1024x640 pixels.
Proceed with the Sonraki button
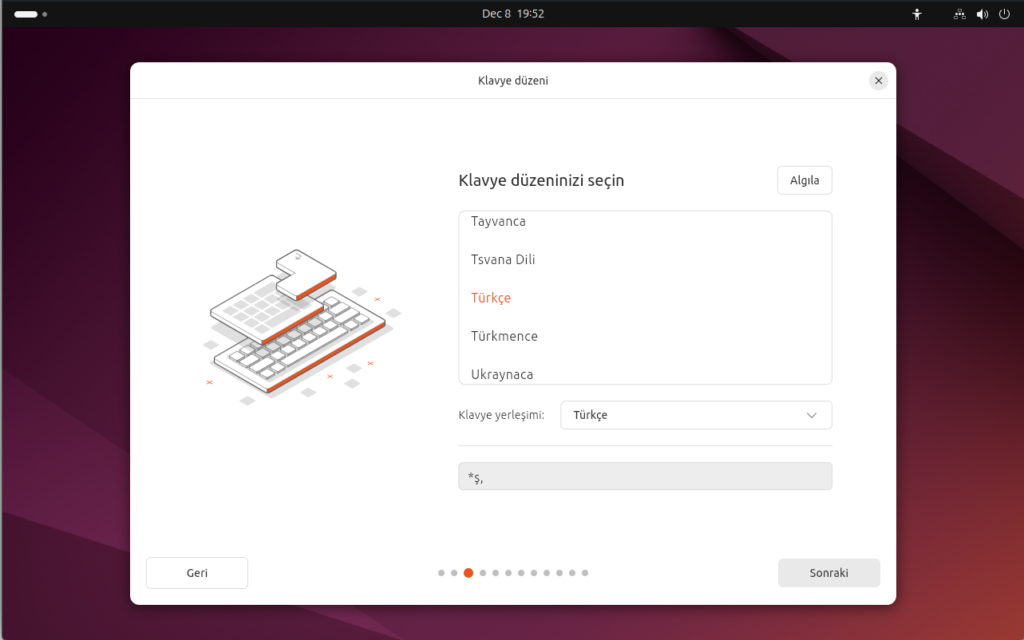point(828,573)
